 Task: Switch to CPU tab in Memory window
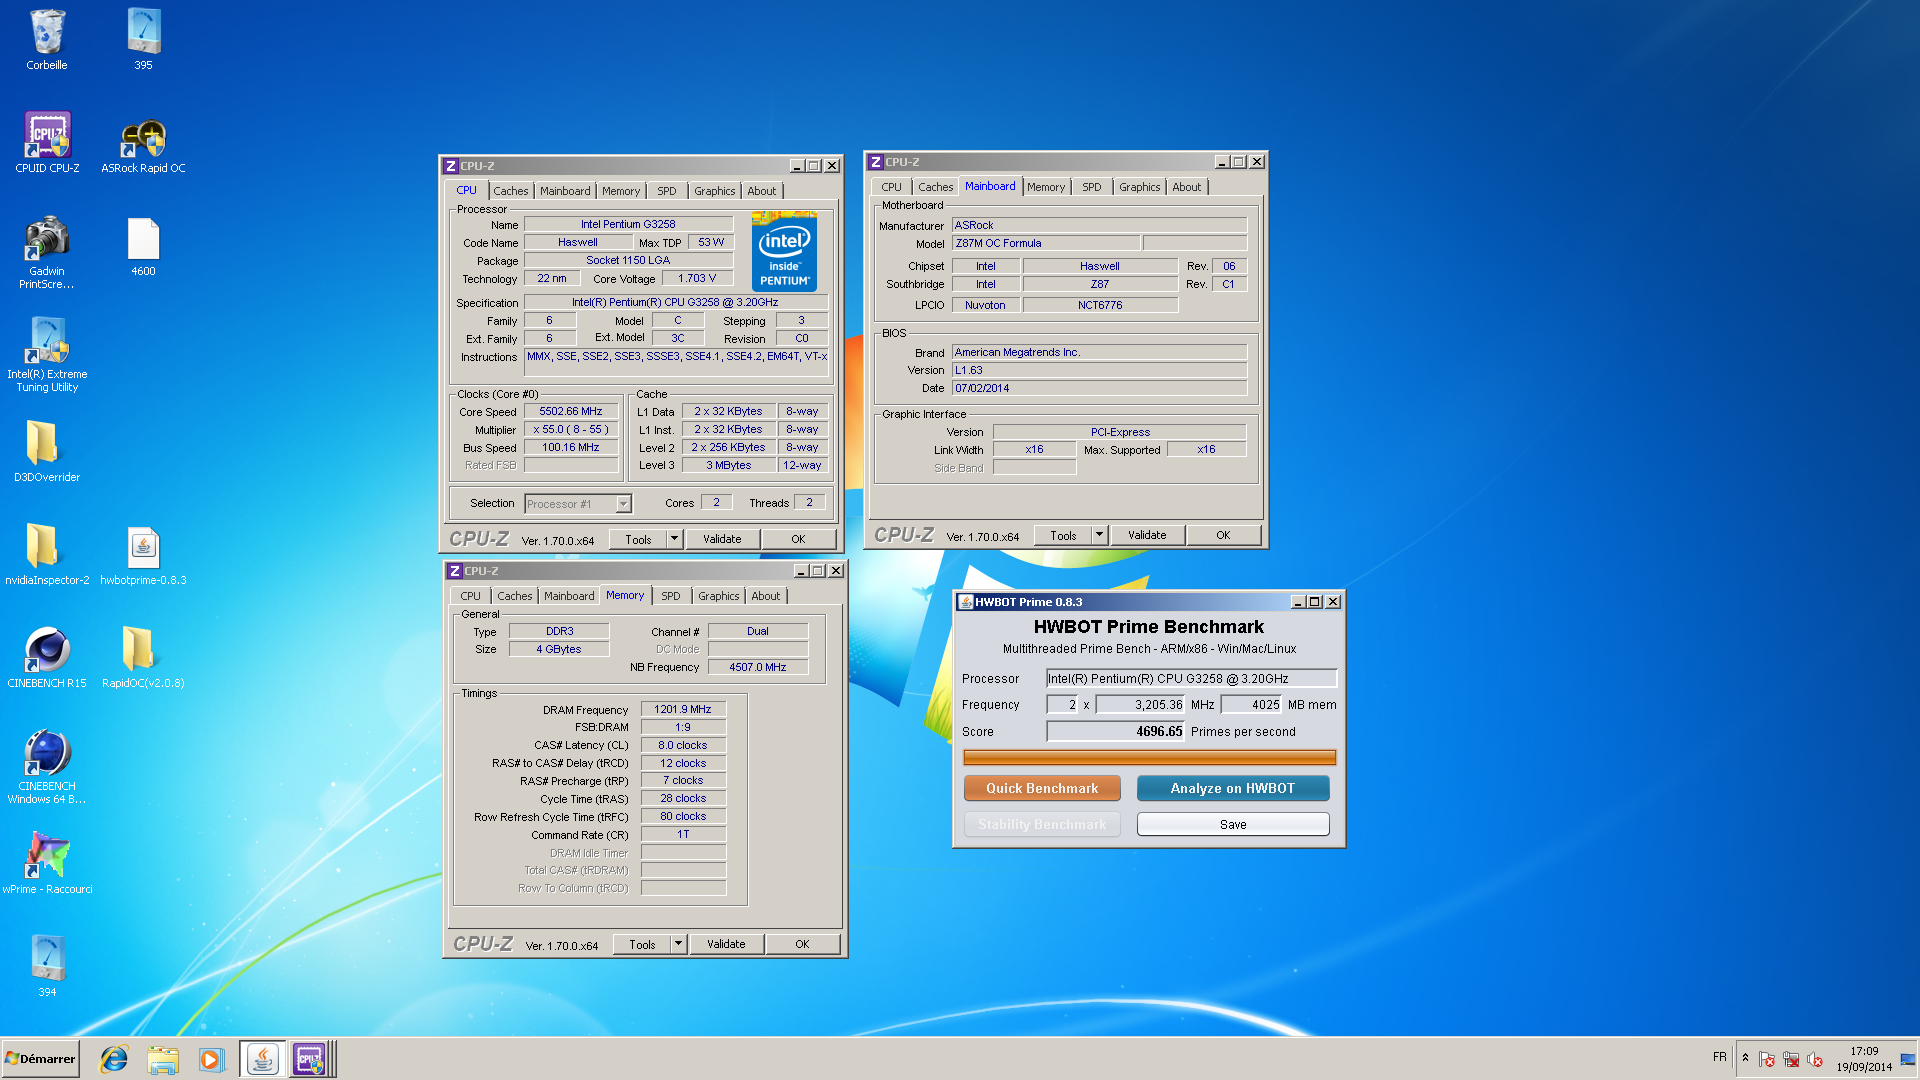(x=470, y=596)
